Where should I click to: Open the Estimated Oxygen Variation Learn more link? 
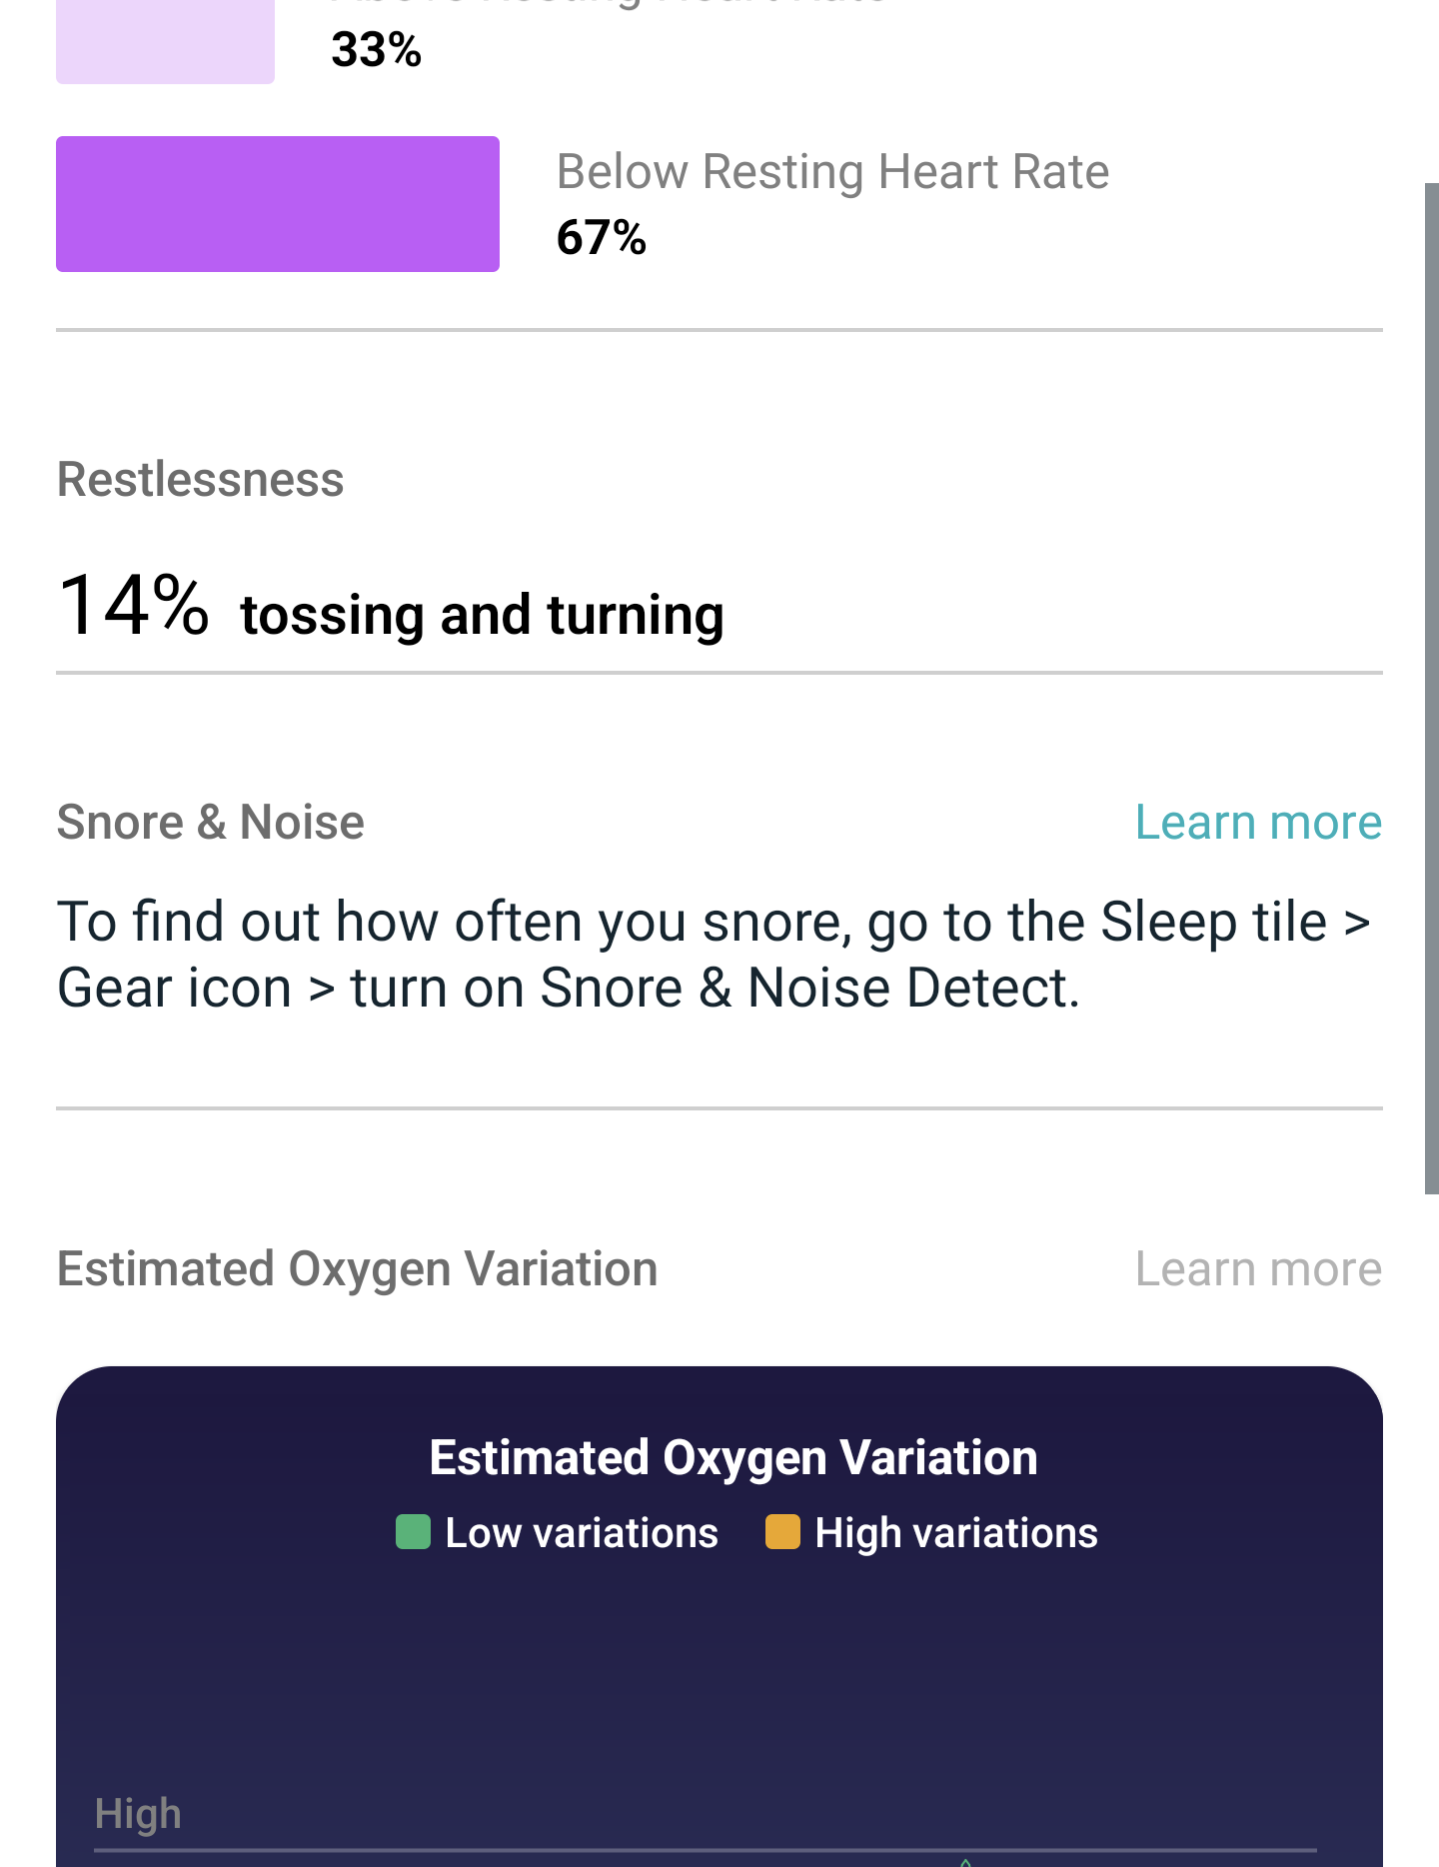tap(1258, 1269)
